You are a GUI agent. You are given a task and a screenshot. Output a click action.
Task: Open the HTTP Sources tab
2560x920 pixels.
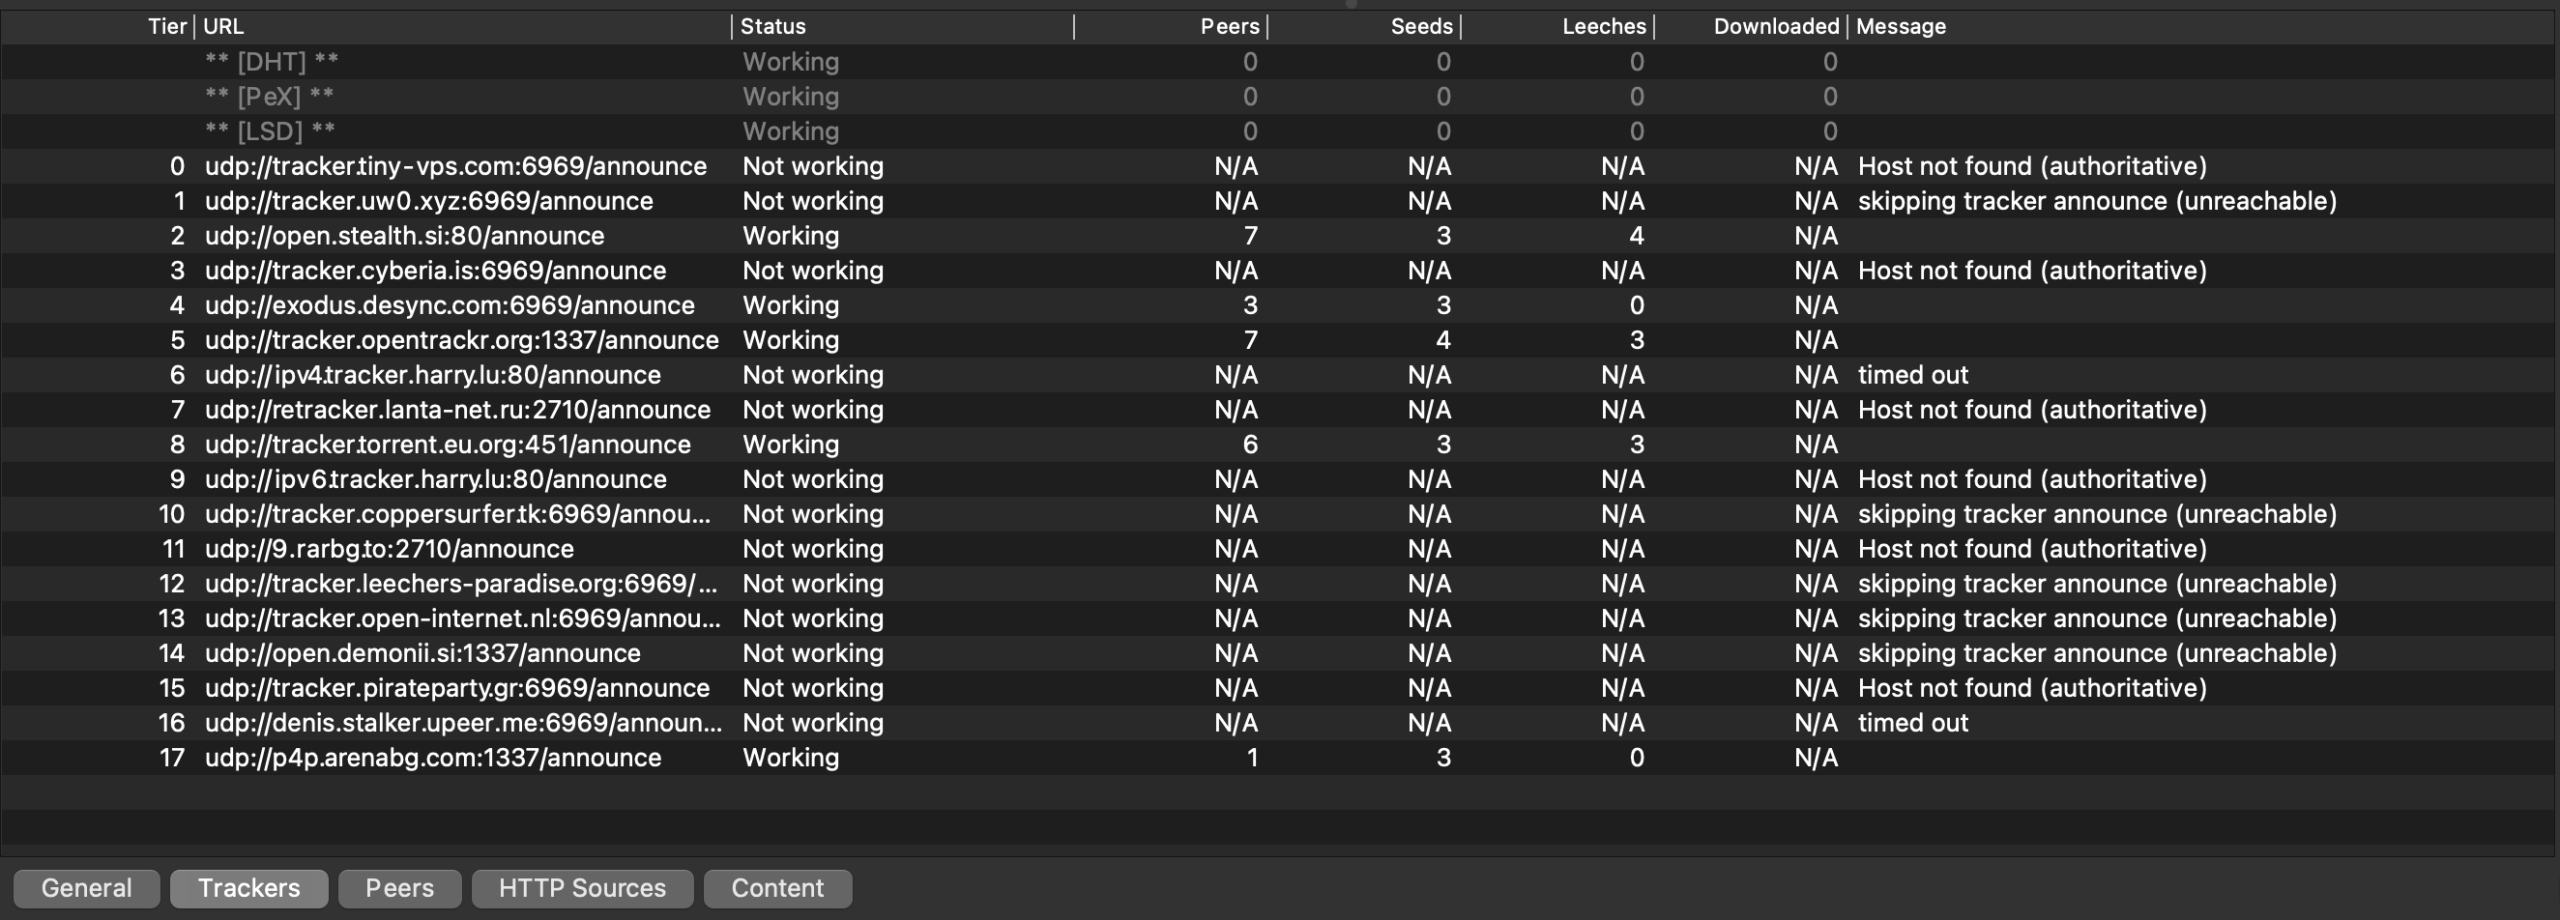coord(582,888)
